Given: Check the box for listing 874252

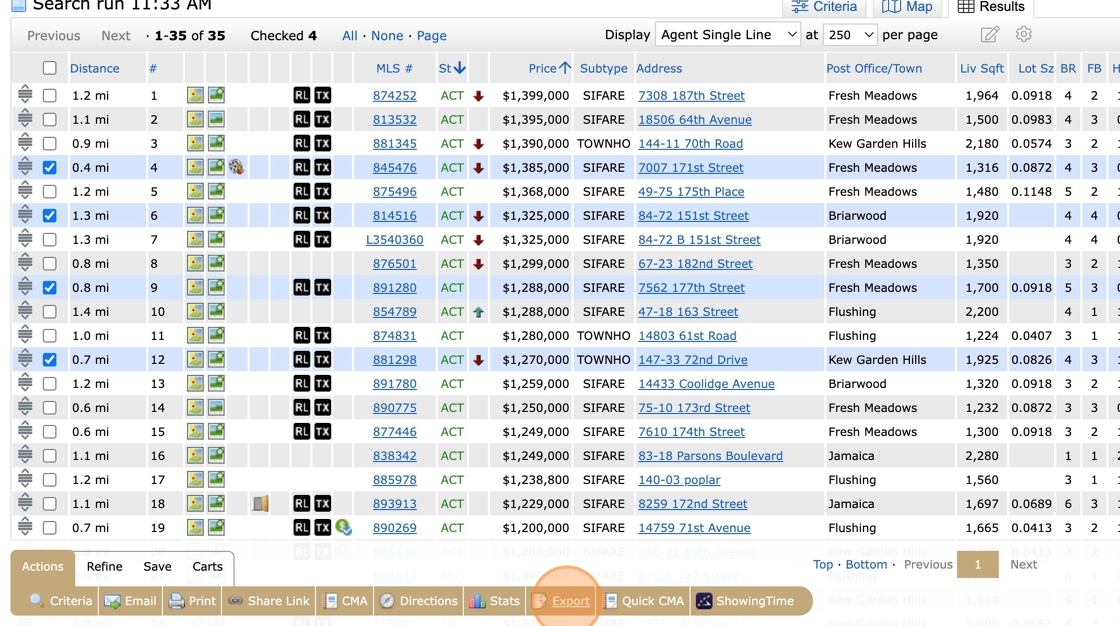Looking at the screenshot, I should click(x=49, y=96).
